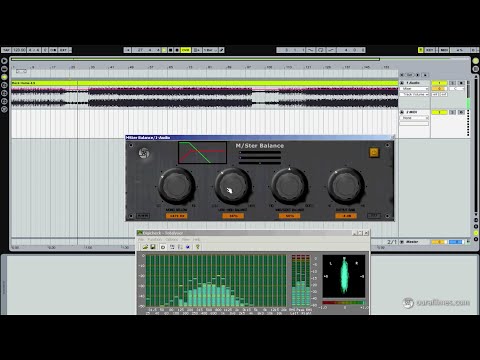Toggle the Punch-Out switch
Viewport: 480px width, 360px height.
click(331, 50)
